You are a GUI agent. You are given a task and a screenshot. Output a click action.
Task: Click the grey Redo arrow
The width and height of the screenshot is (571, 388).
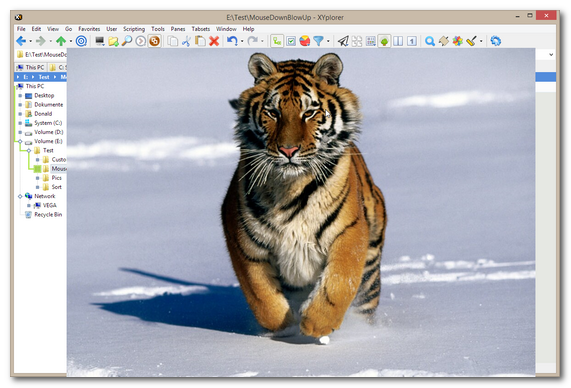point(252,41)
